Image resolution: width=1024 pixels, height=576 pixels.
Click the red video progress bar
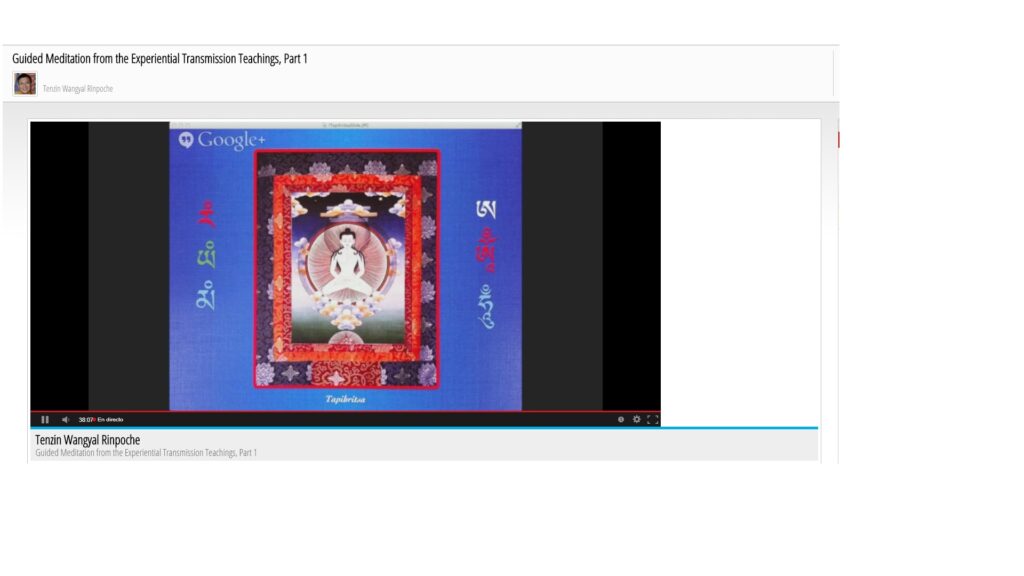(x=345, y=412)
